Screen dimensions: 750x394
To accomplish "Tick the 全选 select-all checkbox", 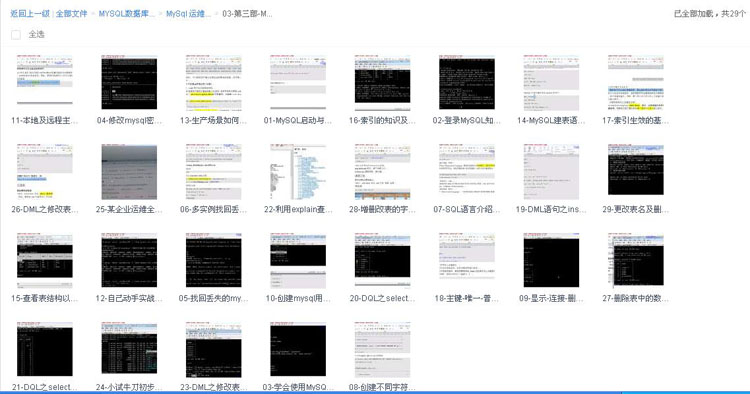I will pyautogui.click(x=16, y=34).
